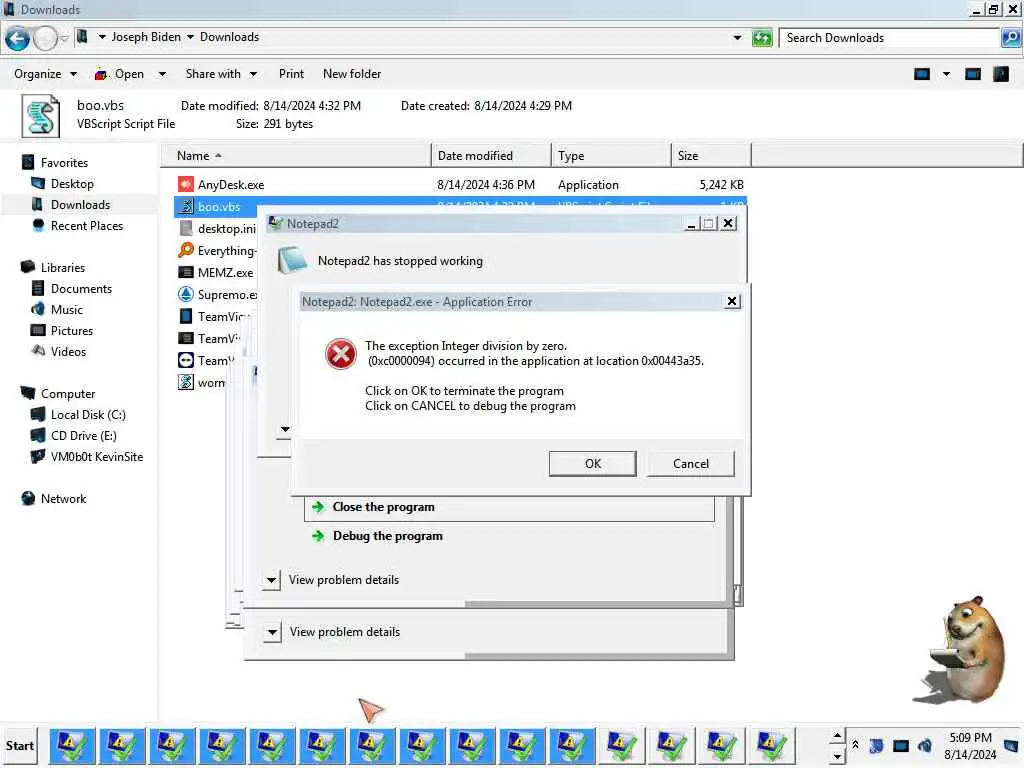Sort by Name column header
1024x768 pixels.
[297, 155]
